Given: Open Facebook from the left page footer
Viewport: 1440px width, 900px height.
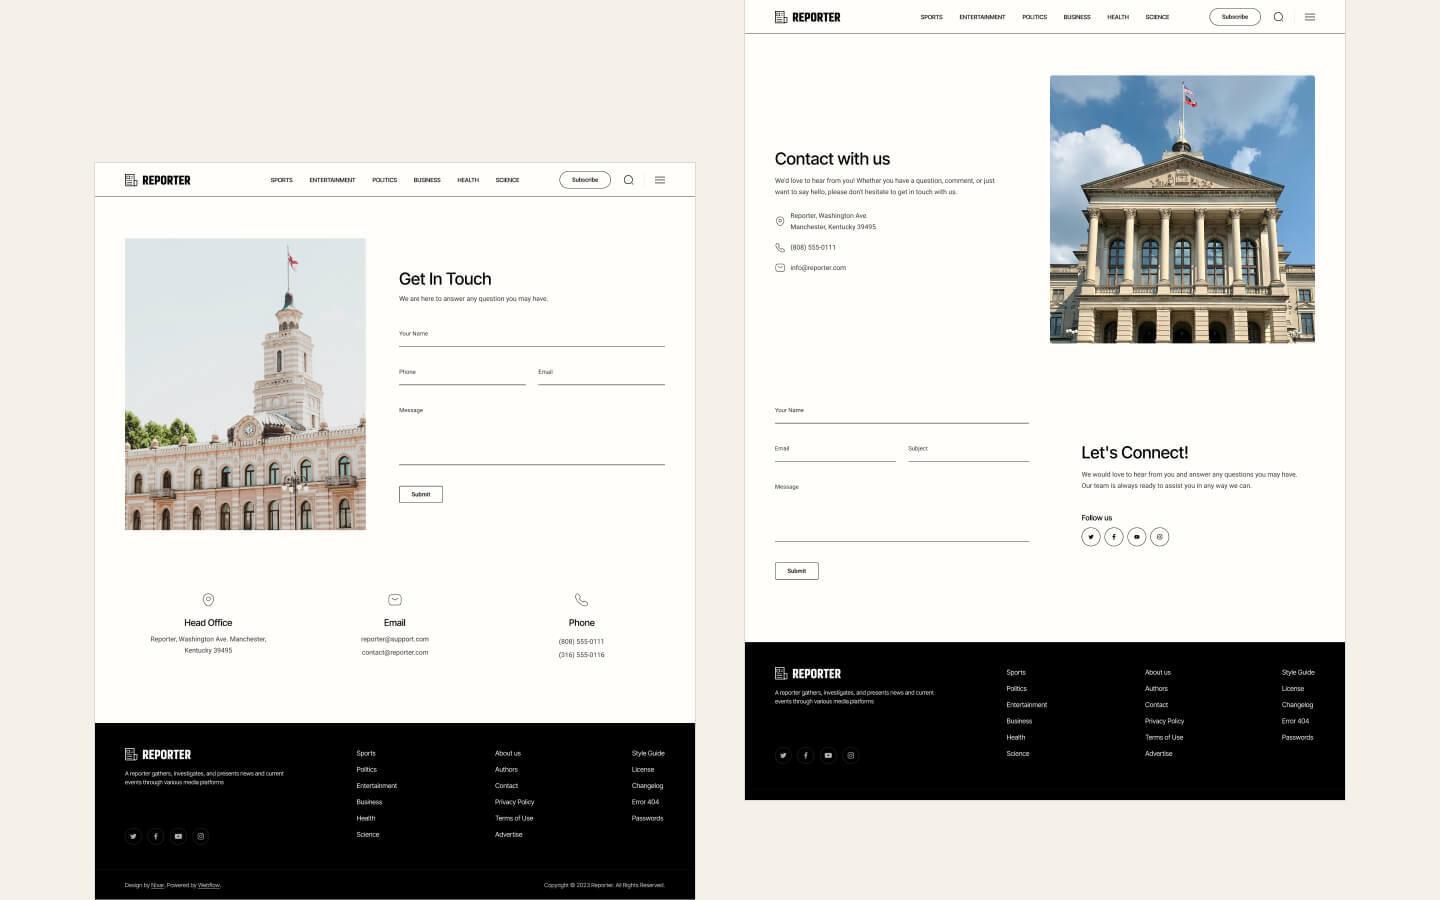Looking at the screenshot, I should tap(156, 836).
